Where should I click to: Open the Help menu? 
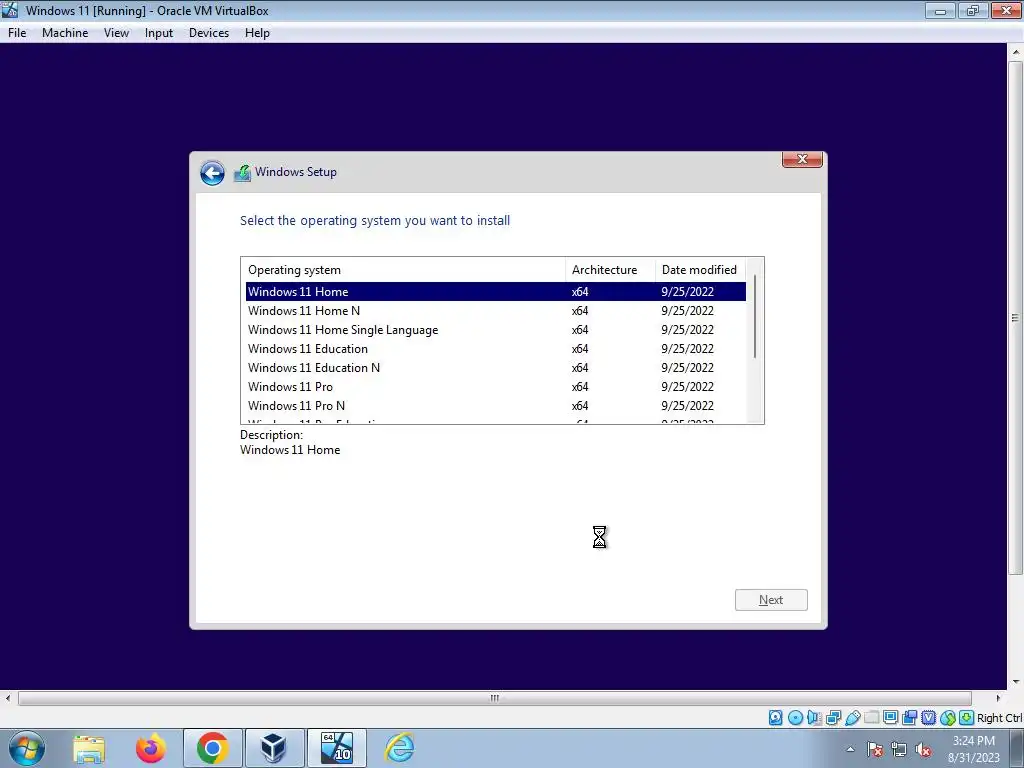click(257, 33)
